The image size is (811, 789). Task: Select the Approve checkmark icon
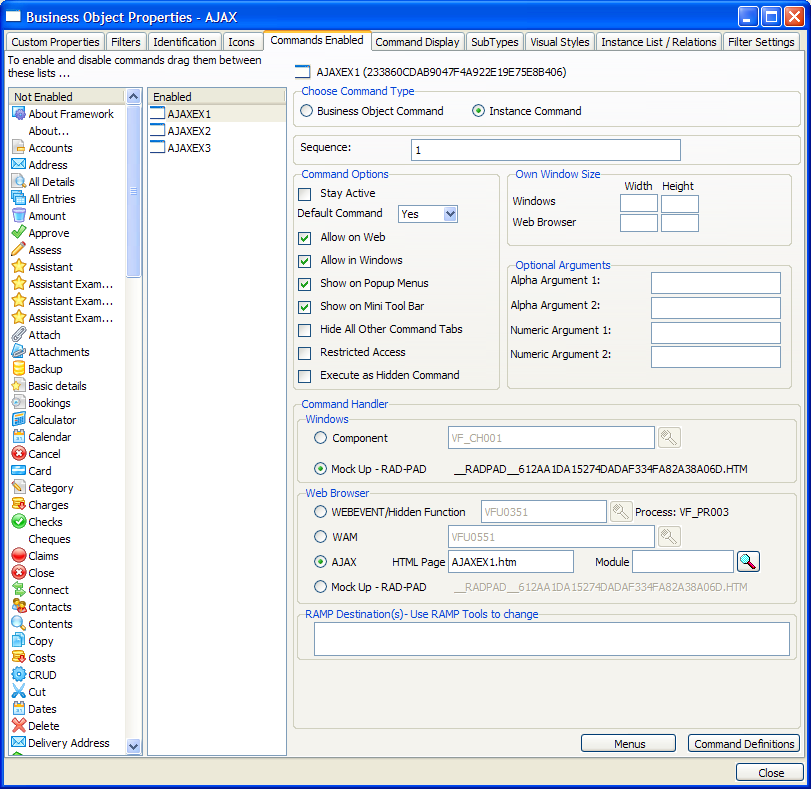[x=19, y=233]
